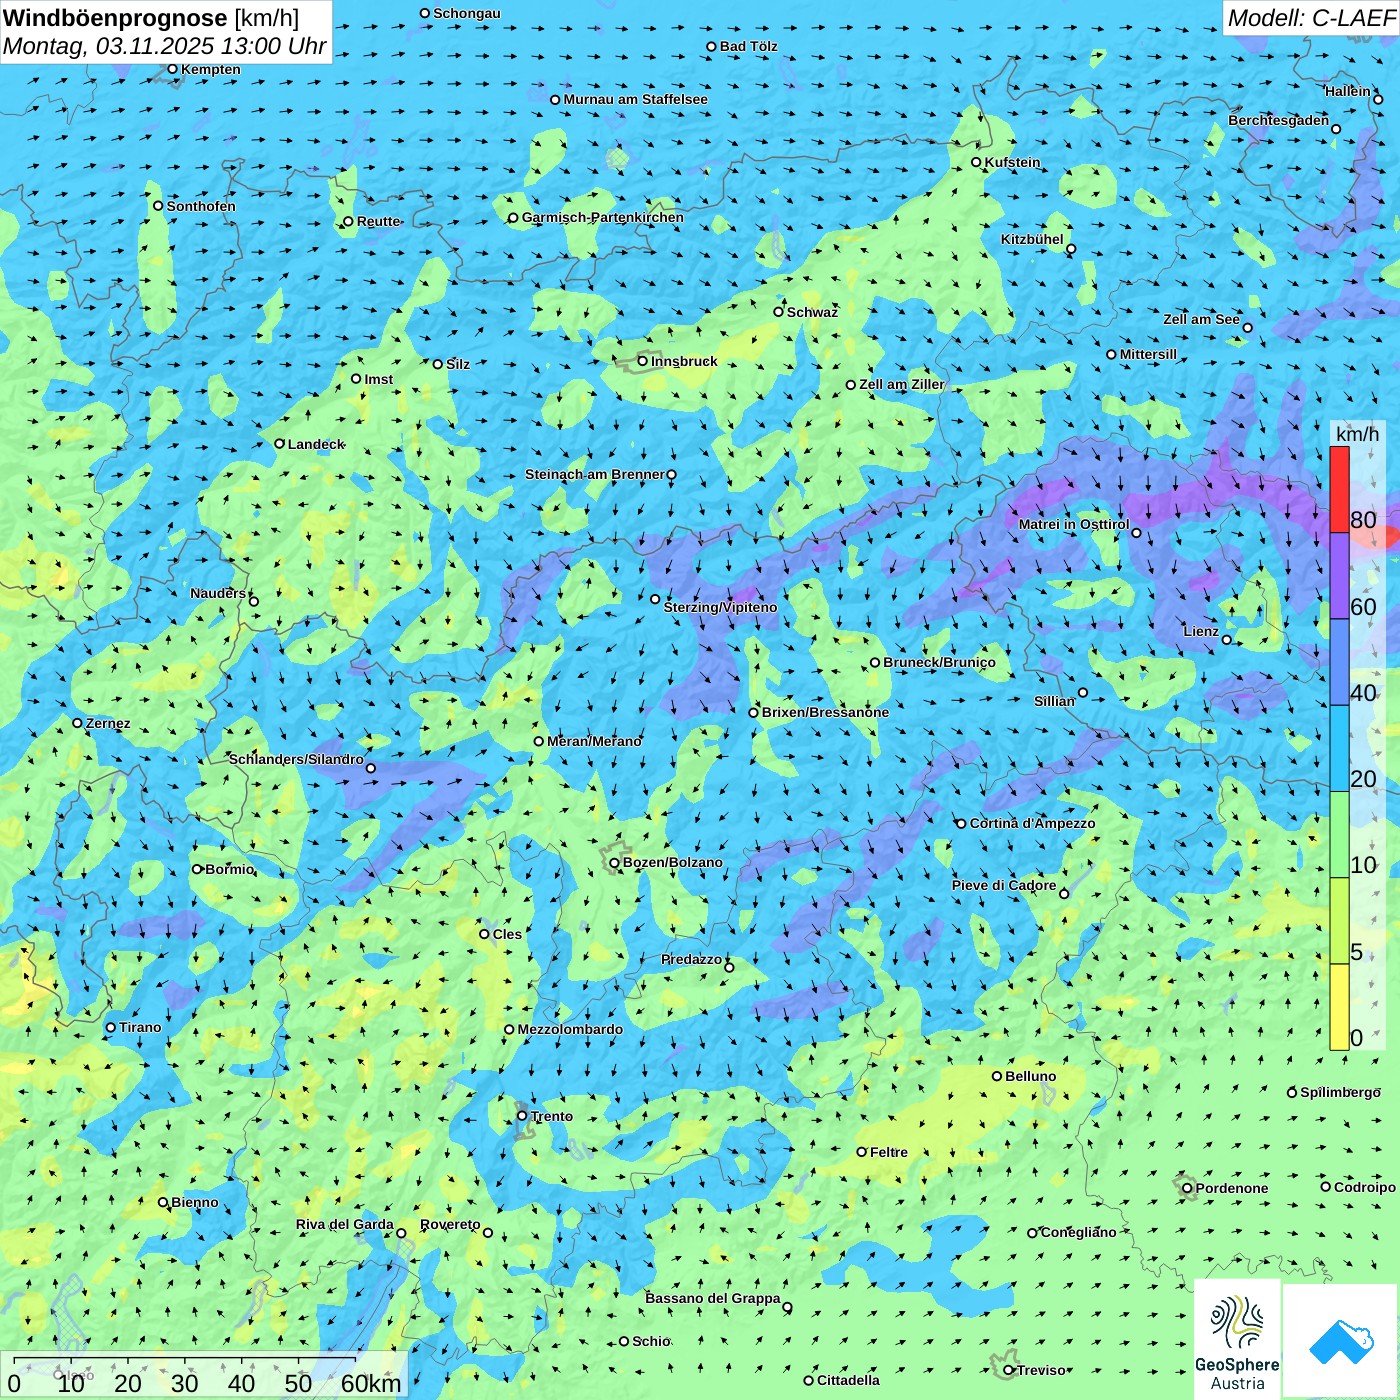Click the Kempten city marker dot
Screen dimensions: 1400x1400
point(172,69)
